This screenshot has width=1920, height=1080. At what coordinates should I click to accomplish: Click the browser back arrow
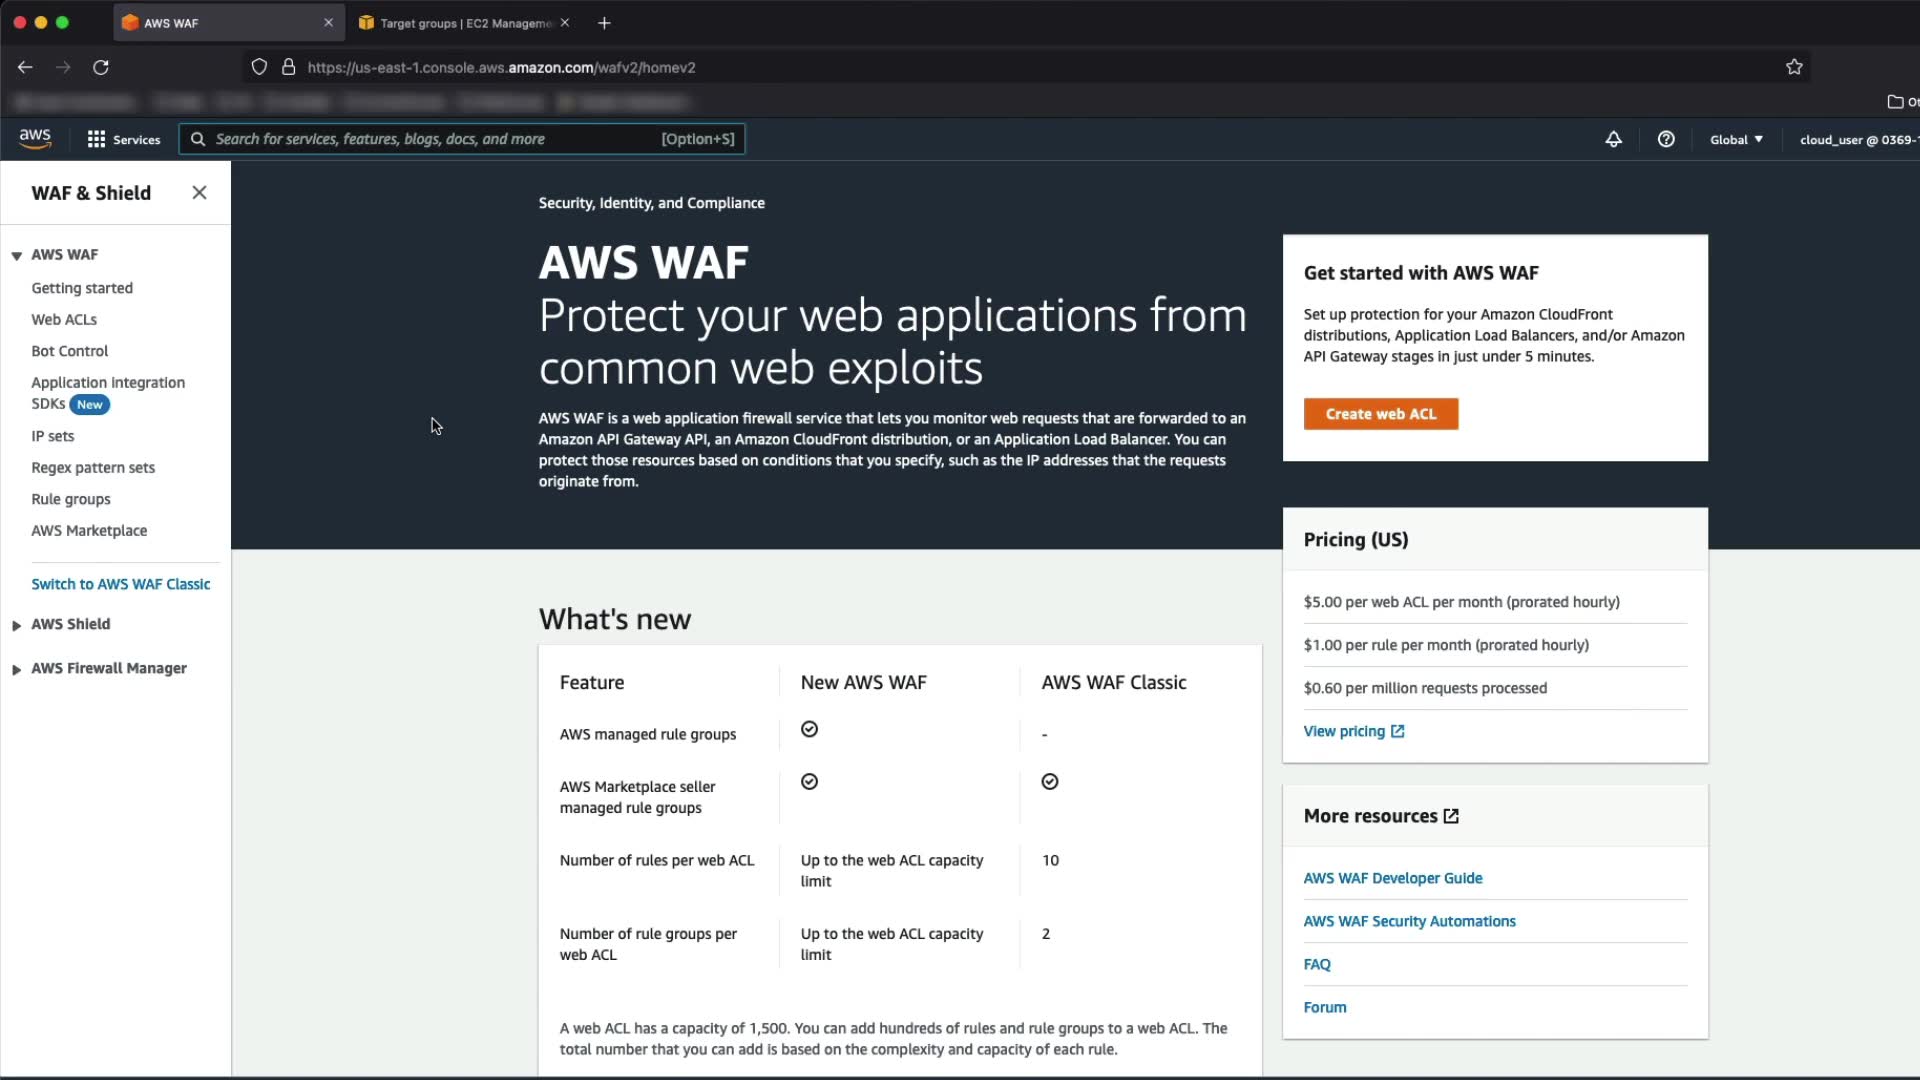click(x=25, y=67)
